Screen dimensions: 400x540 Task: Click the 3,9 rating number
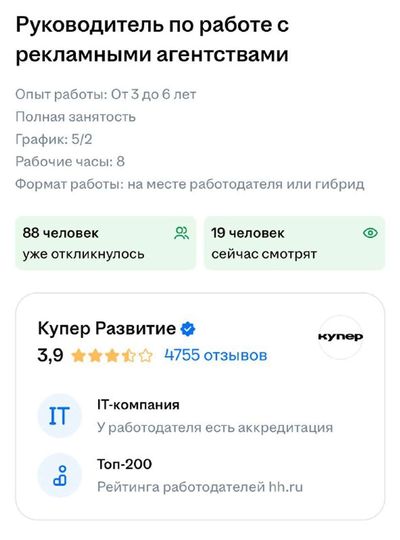pyautogui.click(x=50, y=355)
